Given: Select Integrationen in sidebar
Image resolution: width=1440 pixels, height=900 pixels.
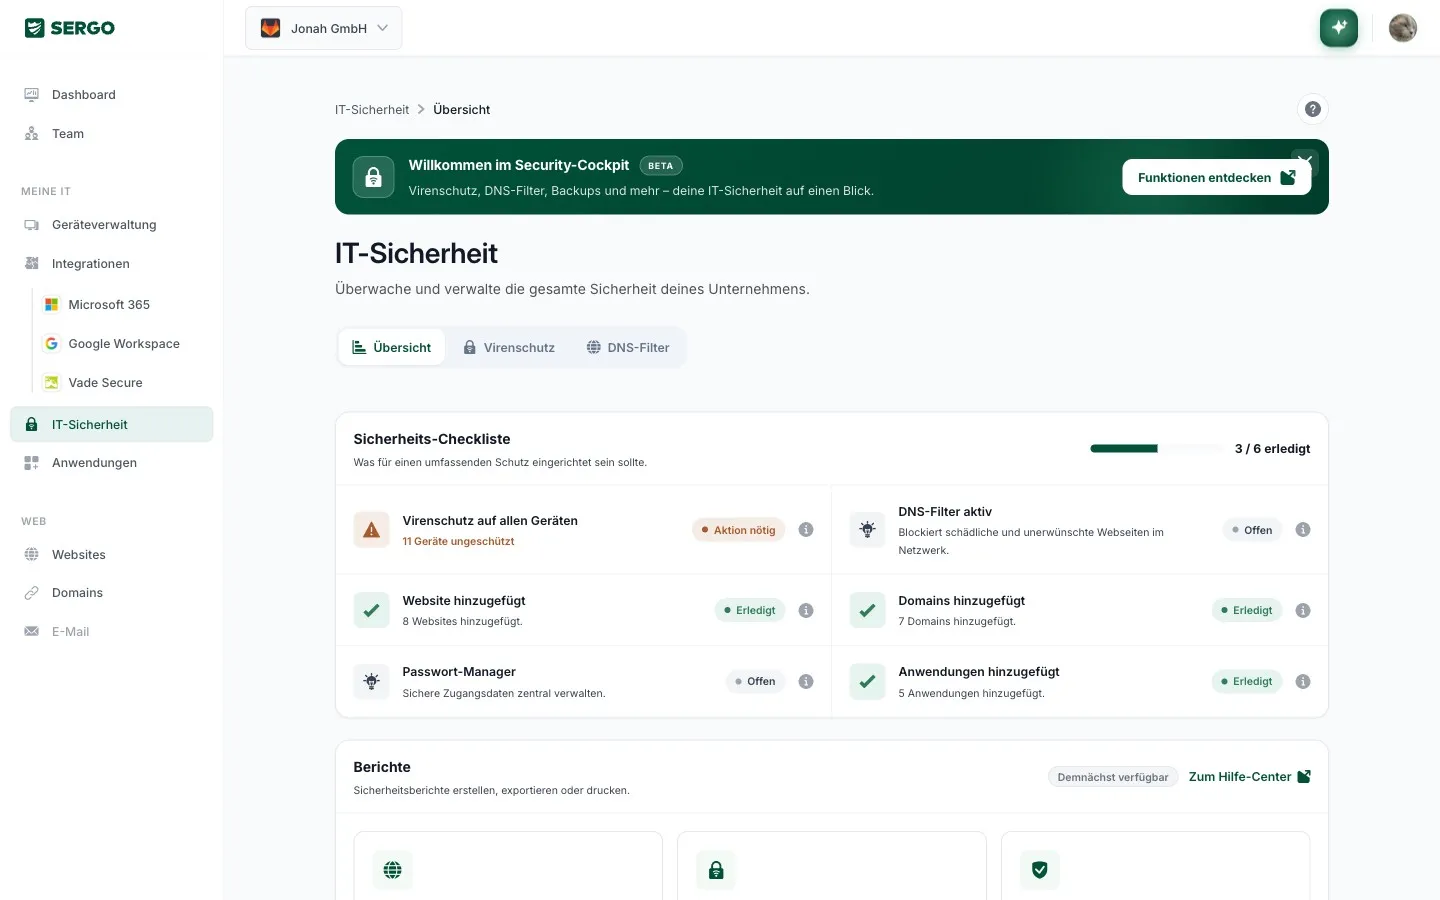Looking at the screenshot, I should click(x=112, y=264).
